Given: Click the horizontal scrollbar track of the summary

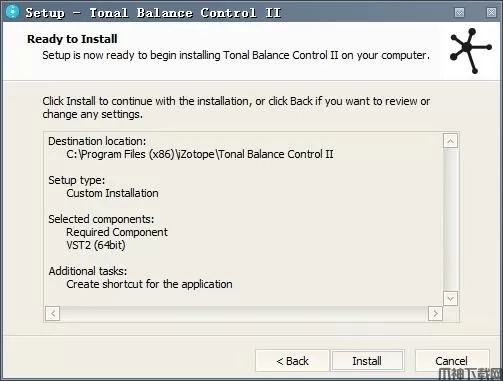Looking at the screenshot, I should tap(244, 313).
